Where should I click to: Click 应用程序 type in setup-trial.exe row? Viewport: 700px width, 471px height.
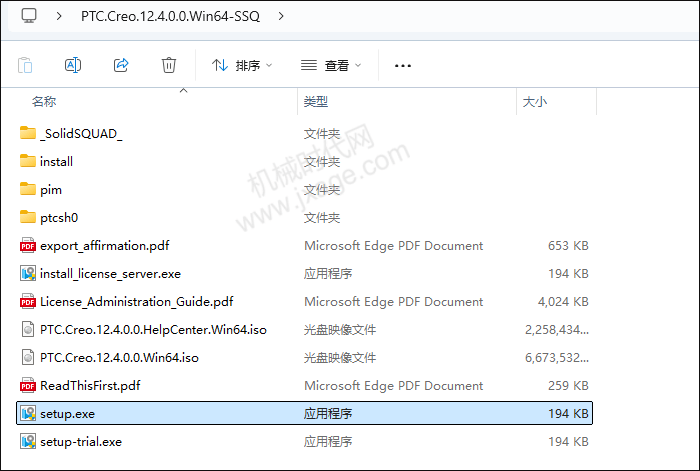pyautogui.click(x=328, y=442)
